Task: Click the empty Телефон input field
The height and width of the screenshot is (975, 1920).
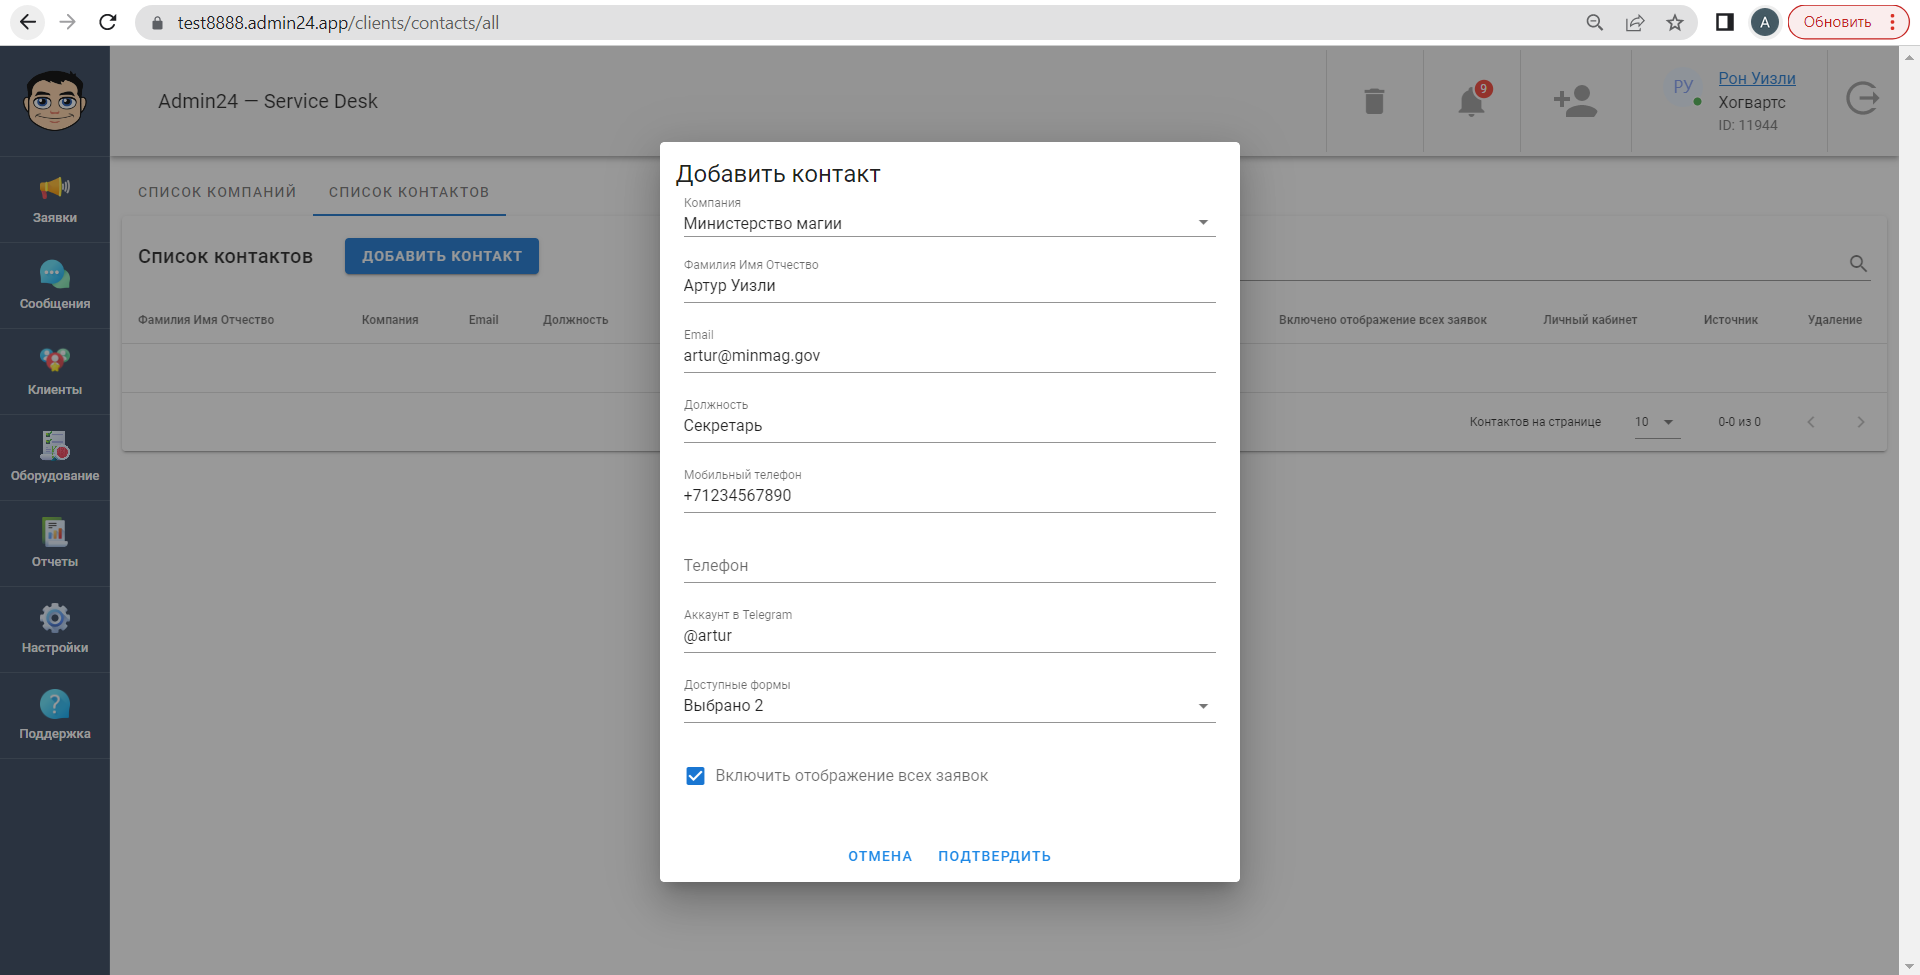Action: pyautogui.click(x=948, y=566)
